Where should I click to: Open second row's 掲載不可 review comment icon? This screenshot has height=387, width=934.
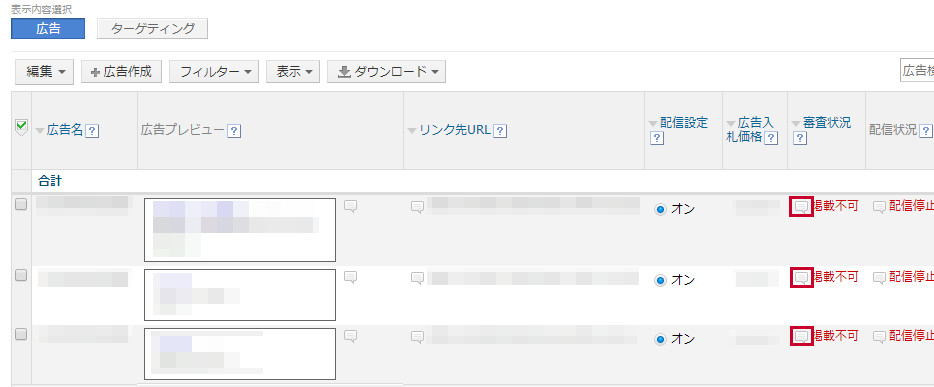tap(802, 277)
